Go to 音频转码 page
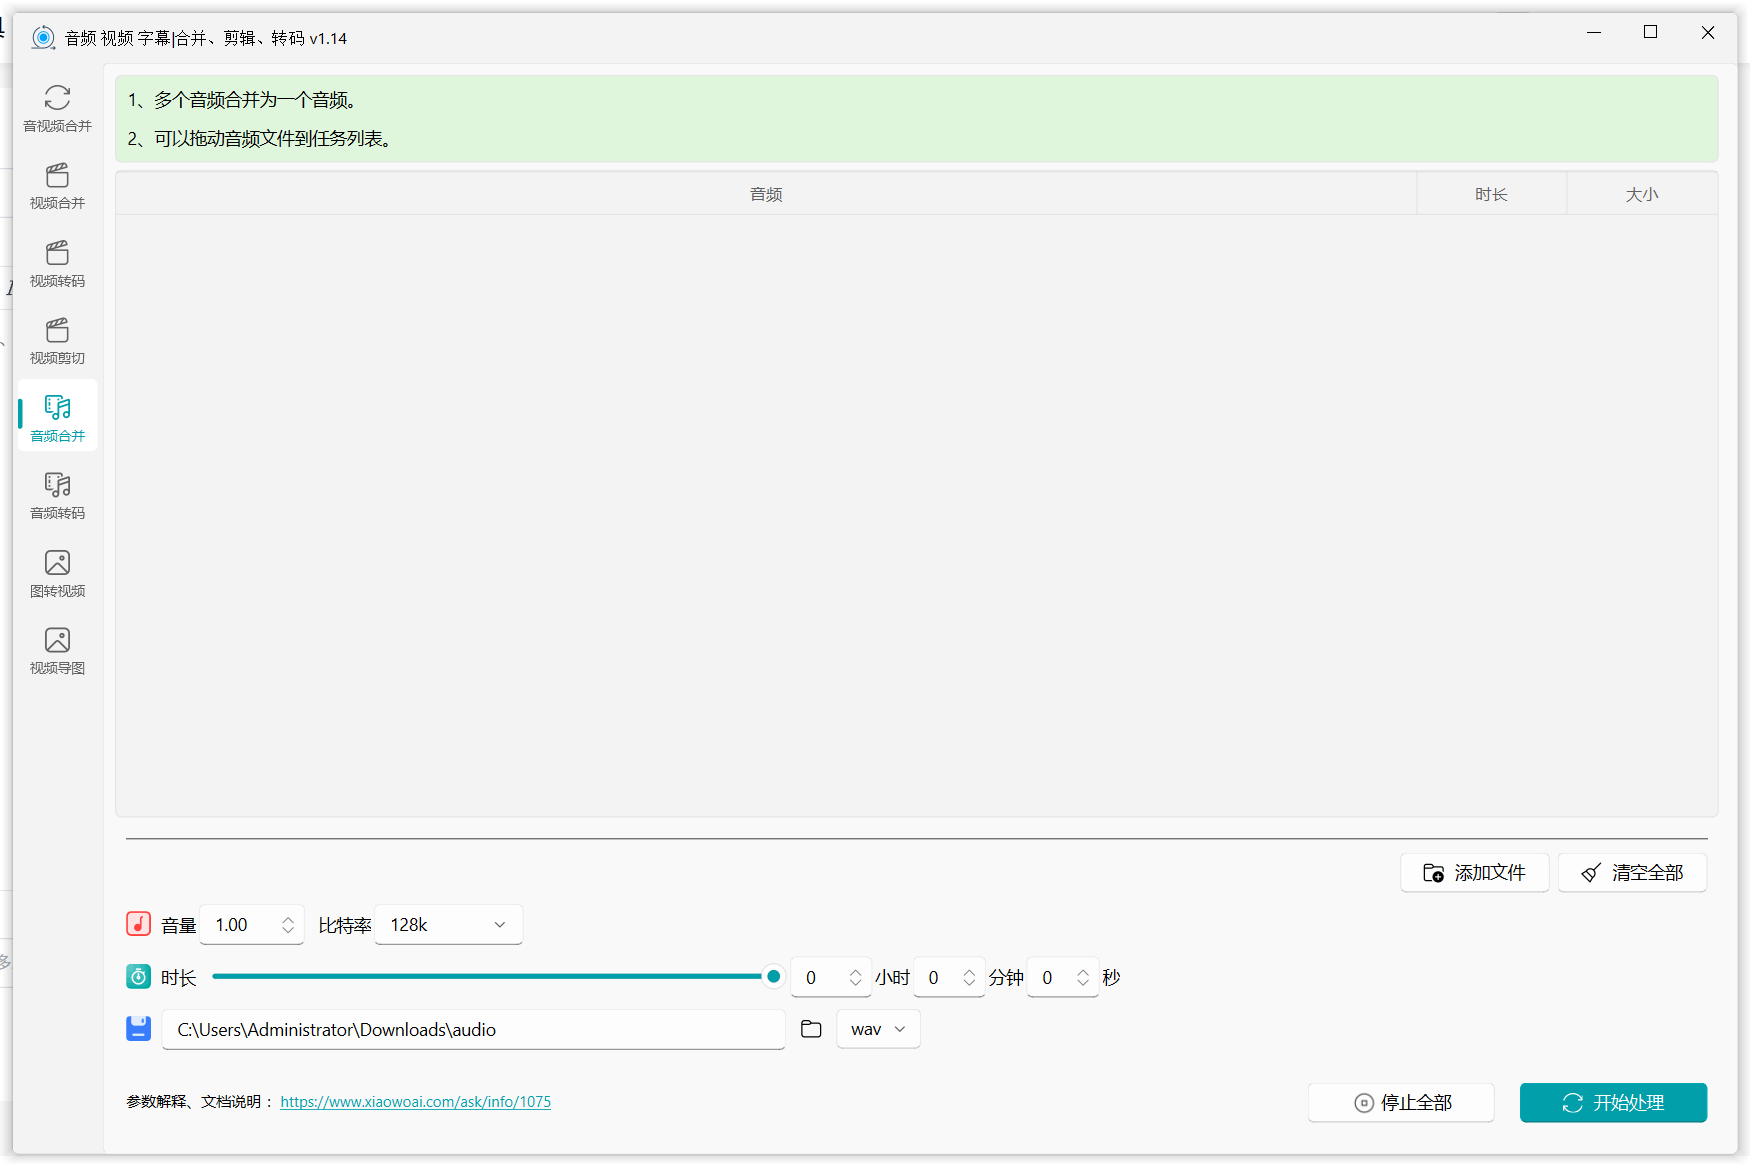The image size is (1750, 1165). click(x=57, y=496)
